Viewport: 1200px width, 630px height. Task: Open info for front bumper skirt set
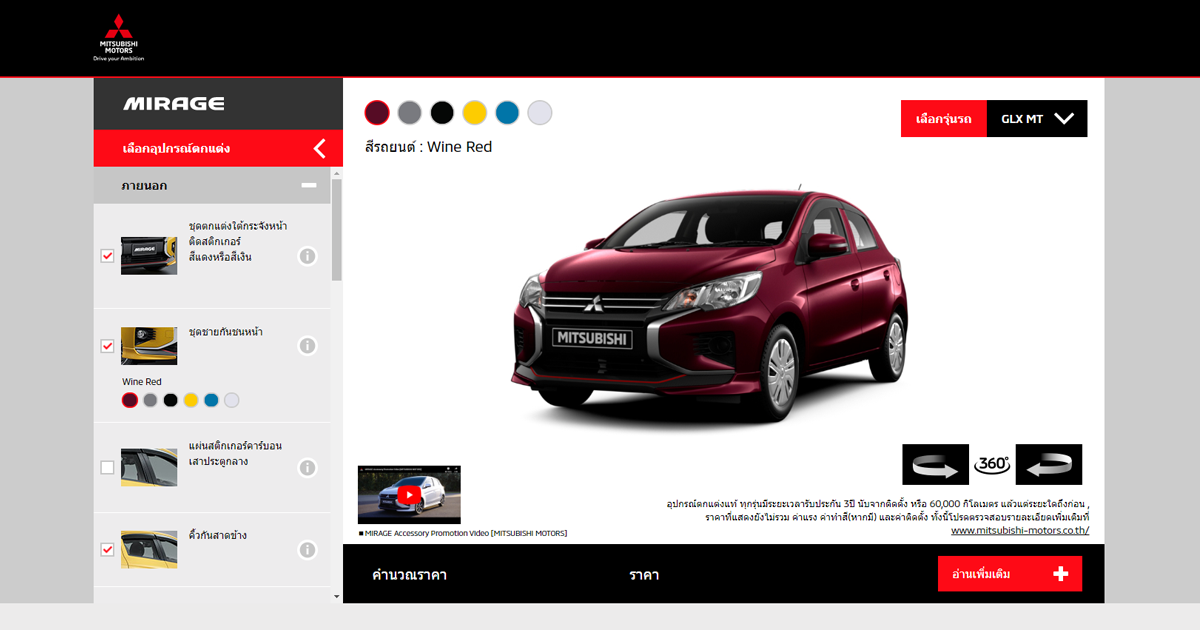[x=308, y=346]
